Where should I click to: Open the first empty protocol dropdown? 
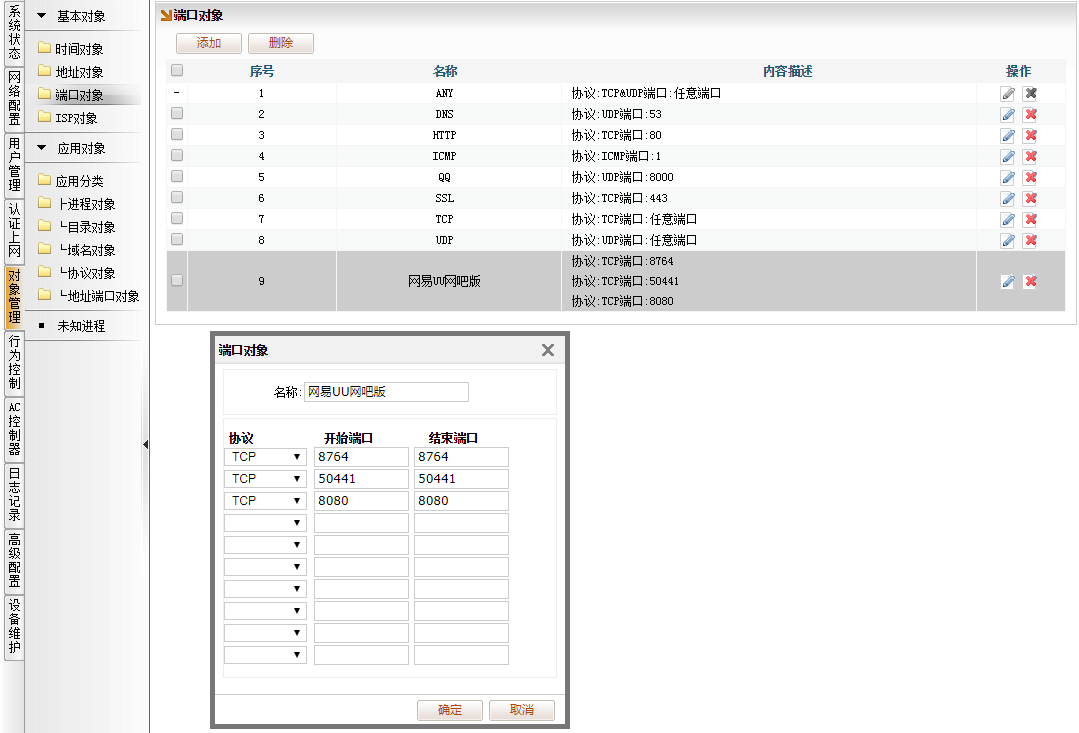click(265, 523)
